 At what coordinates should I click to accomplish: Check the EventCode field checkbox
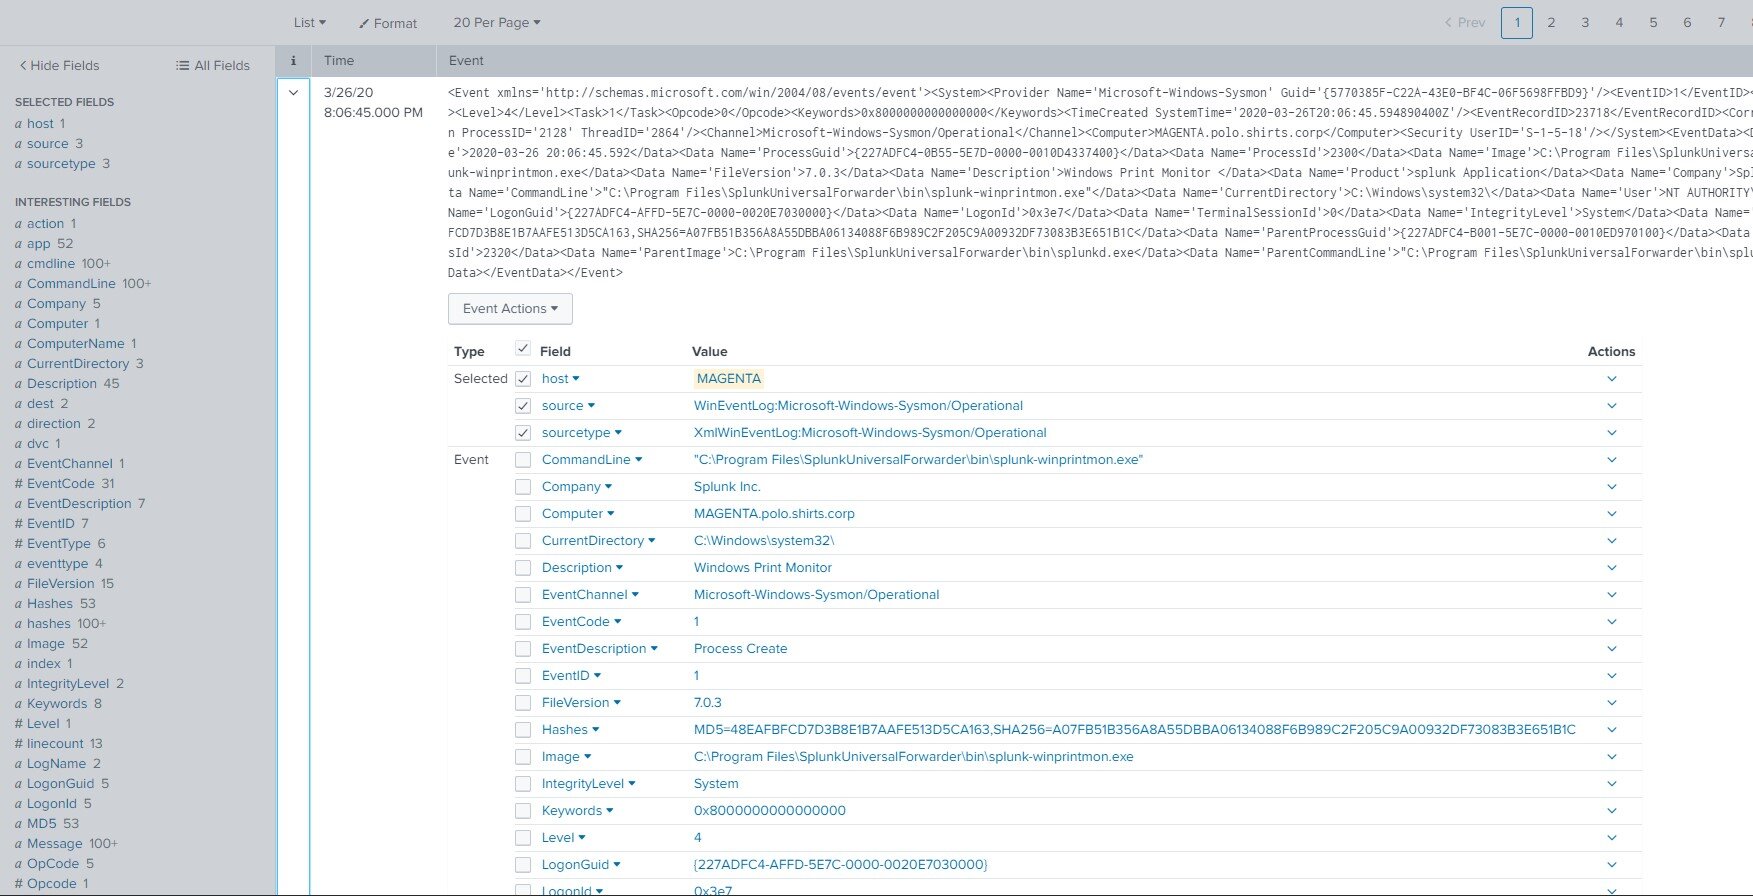click(x=522, y=622)
